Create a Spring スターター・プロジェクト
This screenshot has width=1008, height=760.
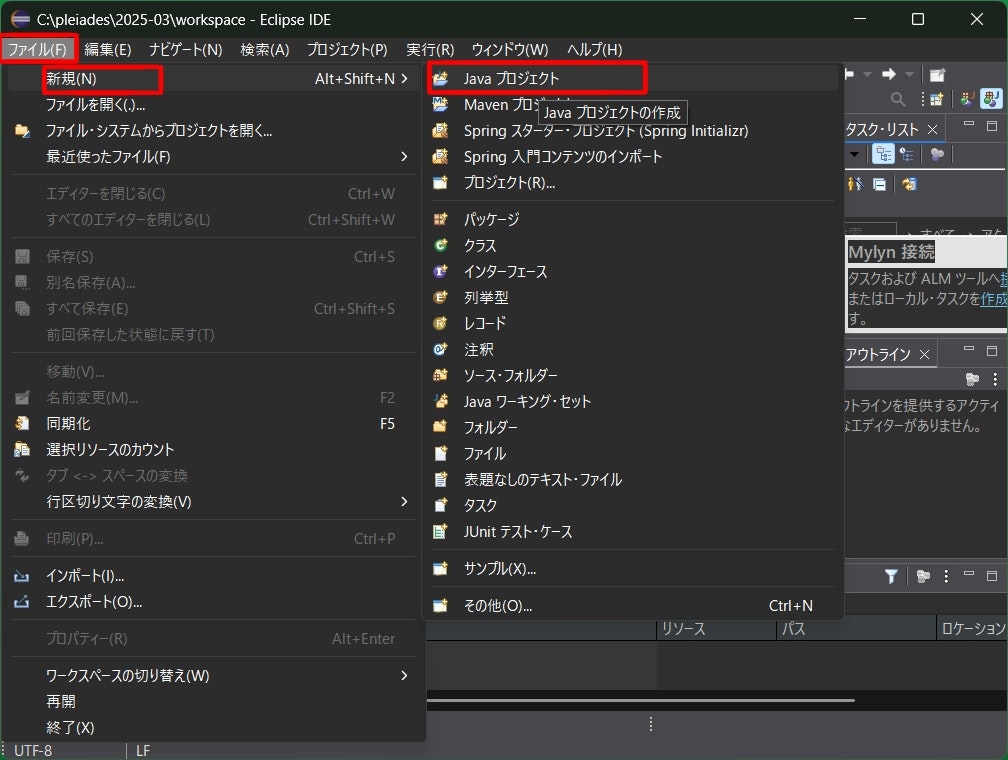633,131
